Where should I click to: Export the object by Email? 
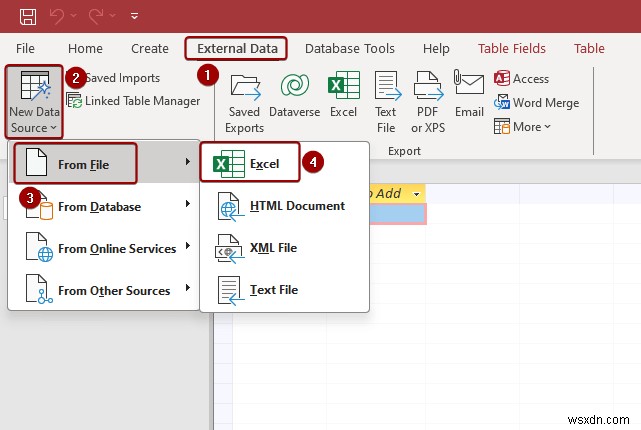(x=469, y=95)
